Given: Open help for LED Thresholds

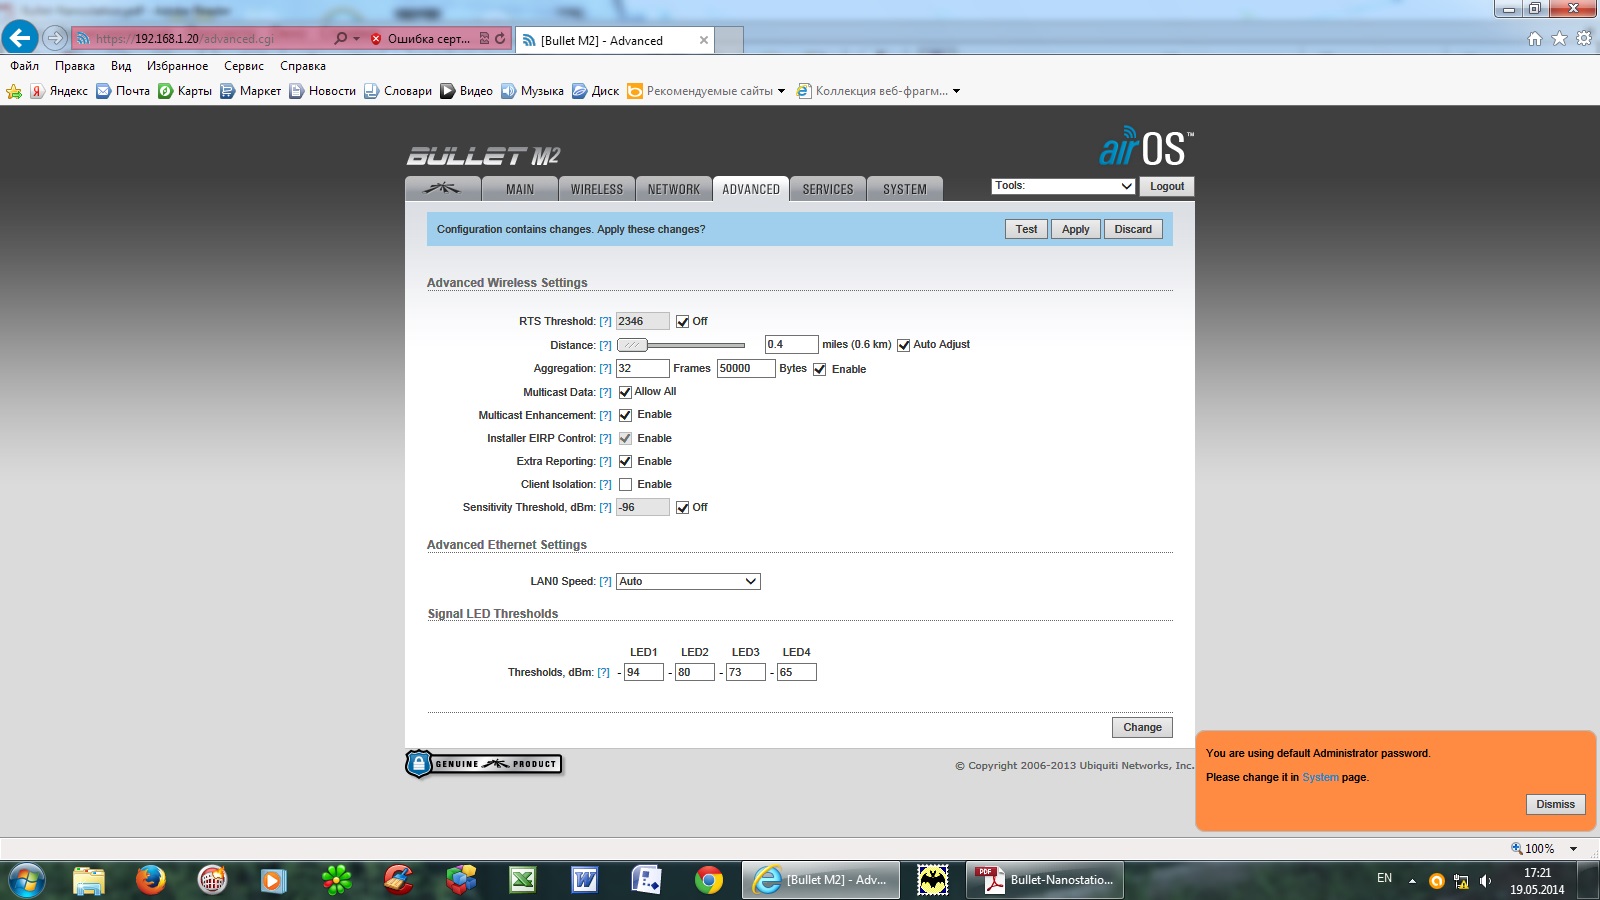Looking at the screenshot, I should tap(603, 673).
